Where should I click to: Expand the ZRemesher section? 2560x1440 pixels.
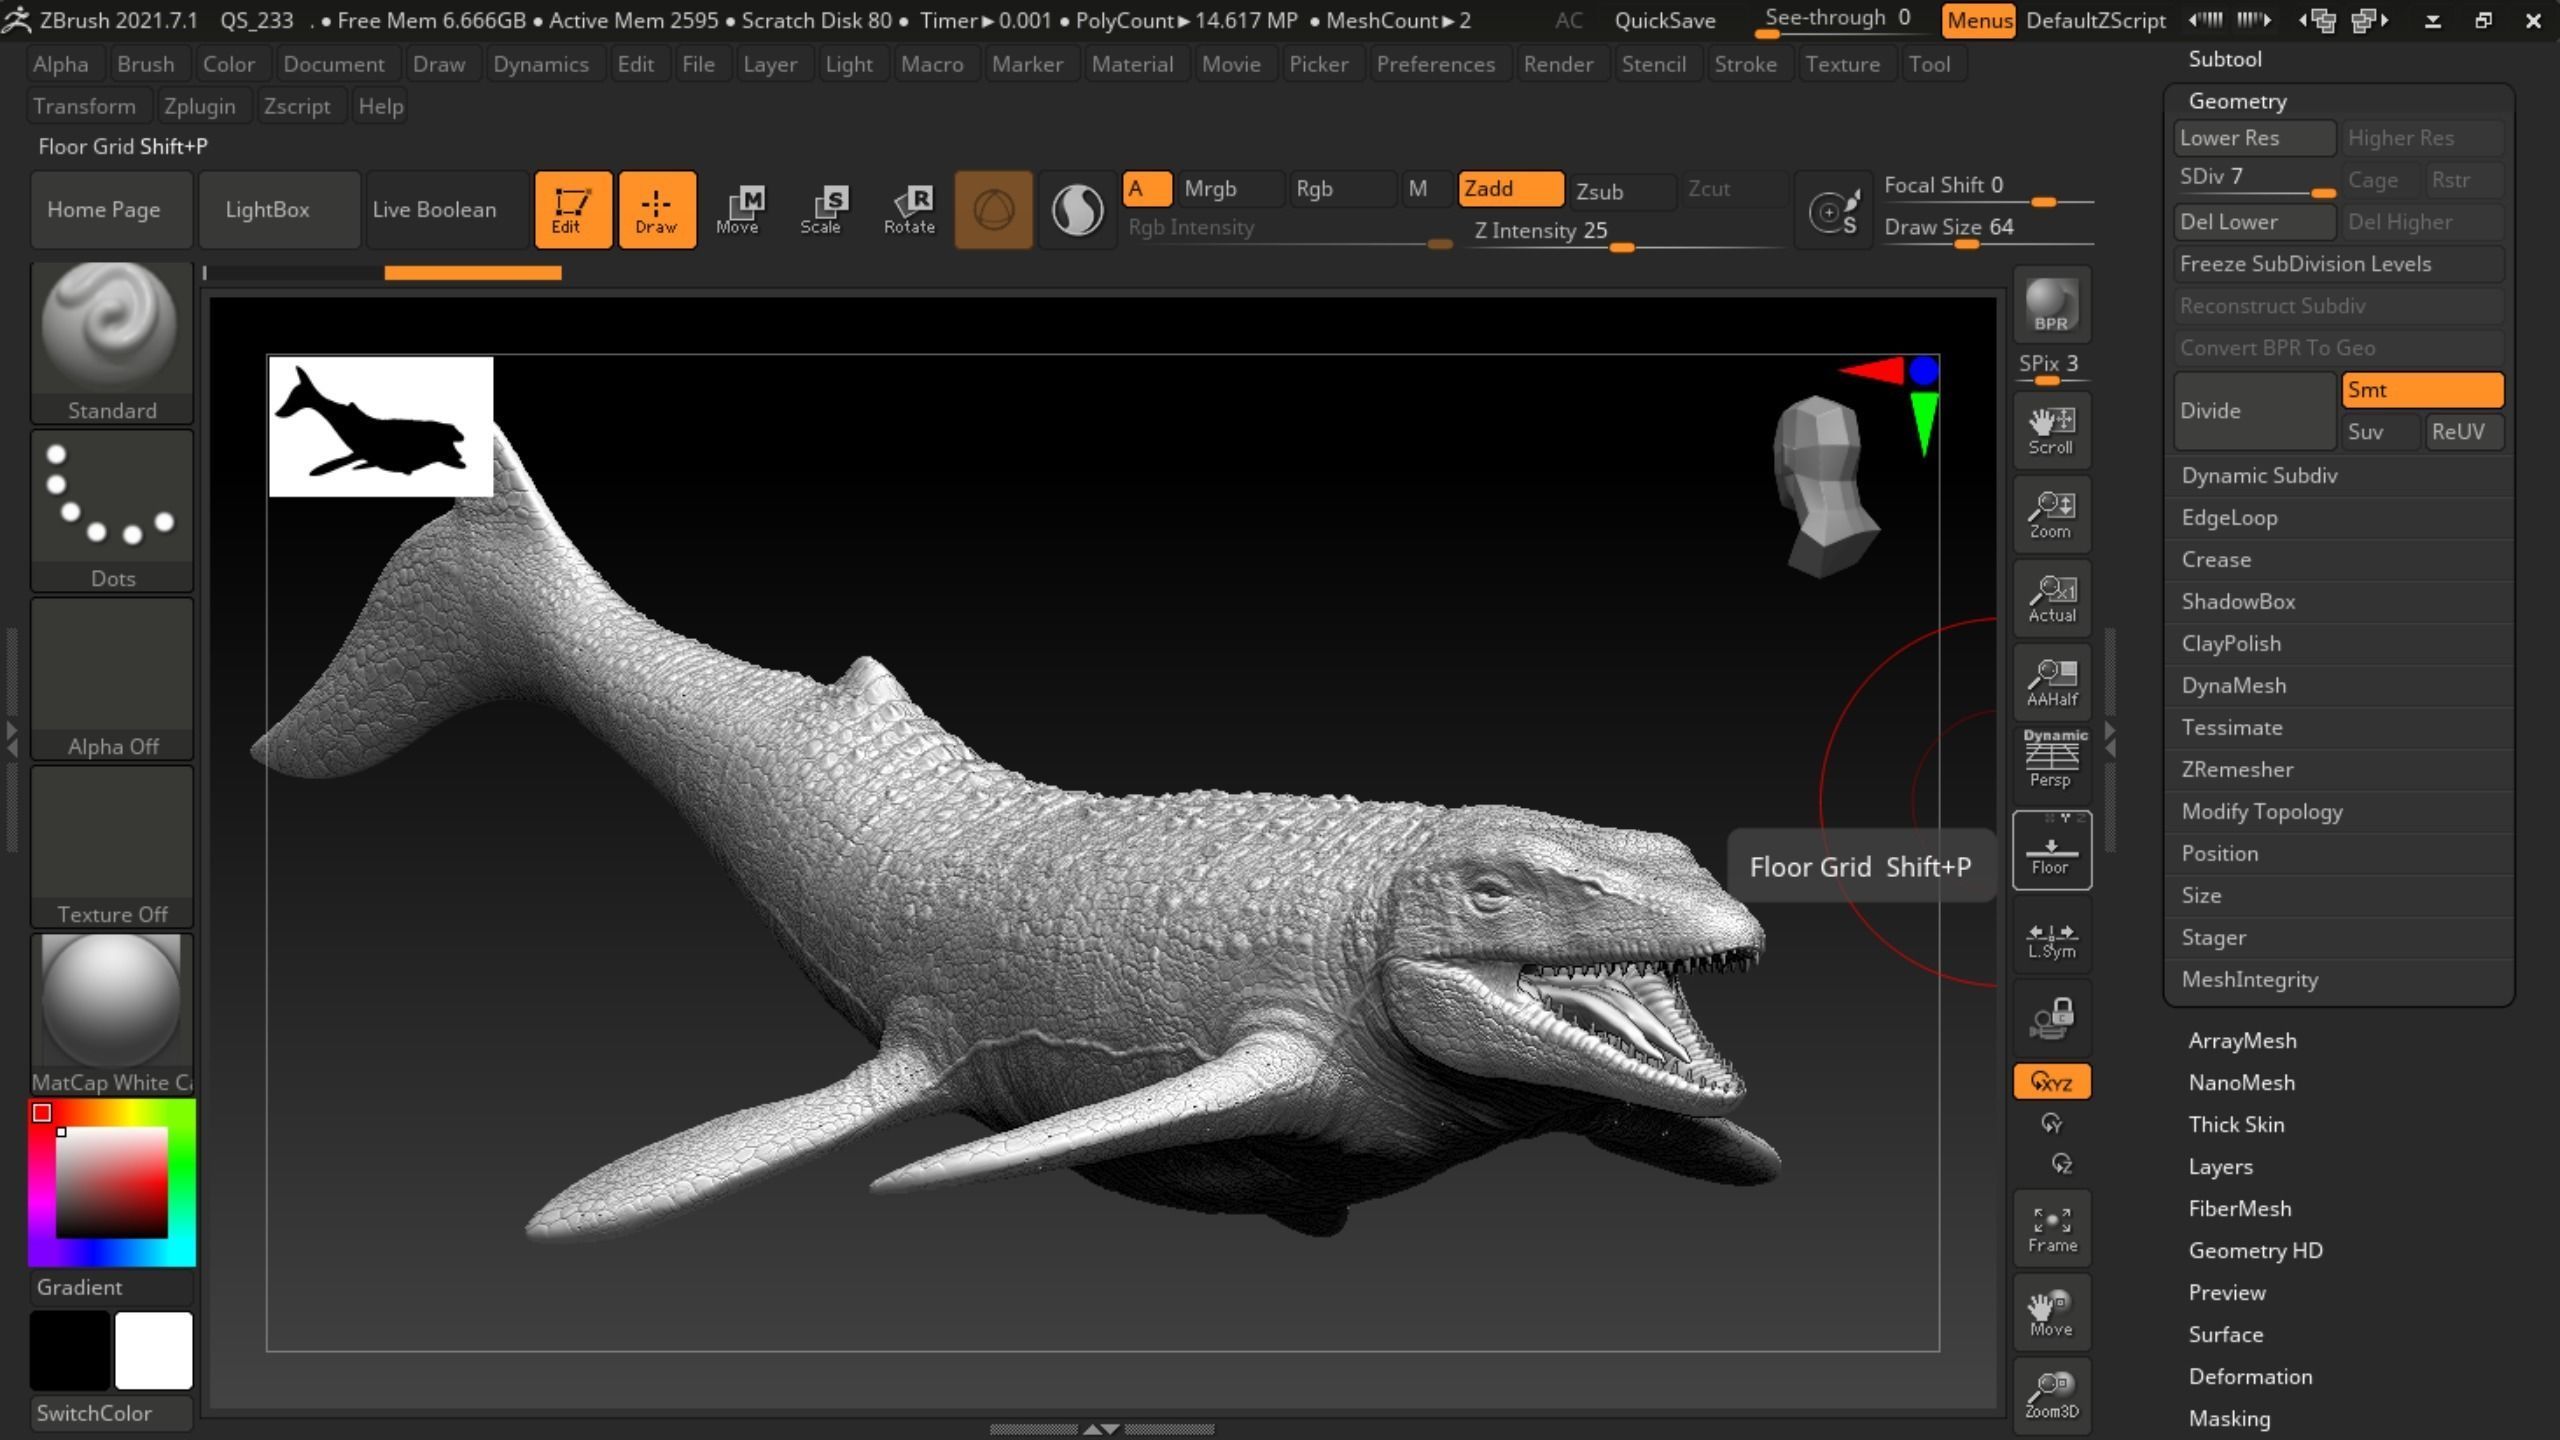pyautogui.click(x=2236, y=770)
